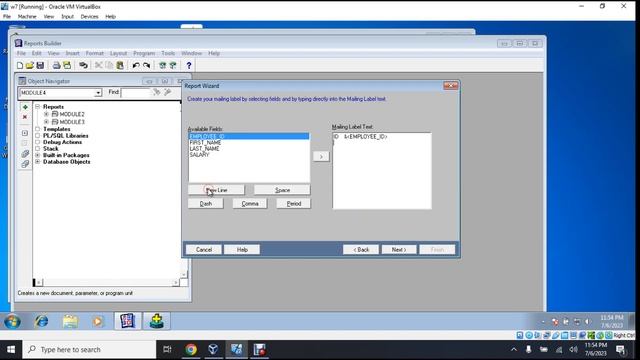The image size is (640, 360).
Task: Click inside the Mailing Label Text box
Action: click(382, 171)
